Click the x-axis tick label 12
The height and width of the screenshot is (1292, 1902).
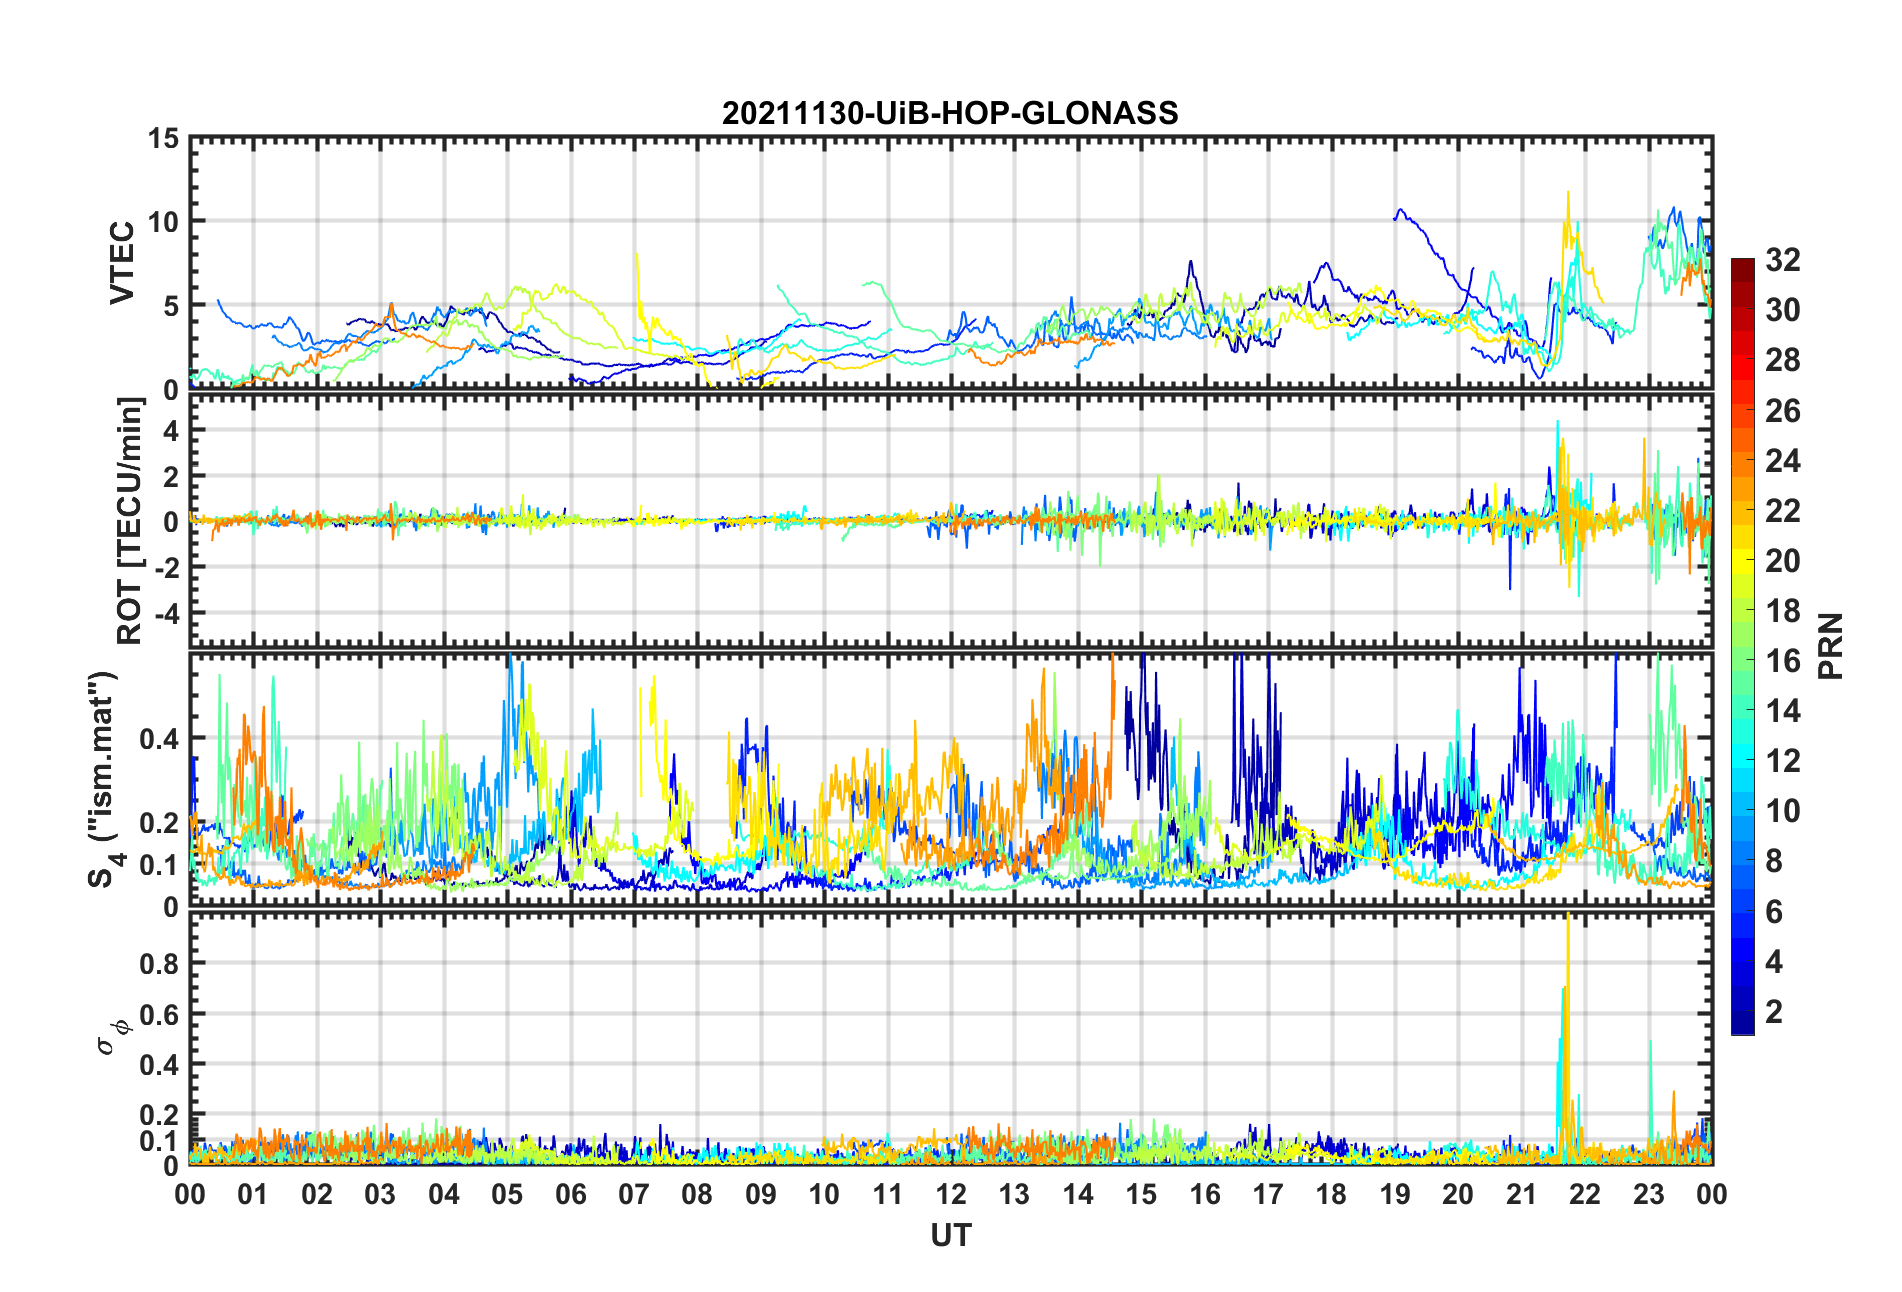click(x=951, y=1194)
